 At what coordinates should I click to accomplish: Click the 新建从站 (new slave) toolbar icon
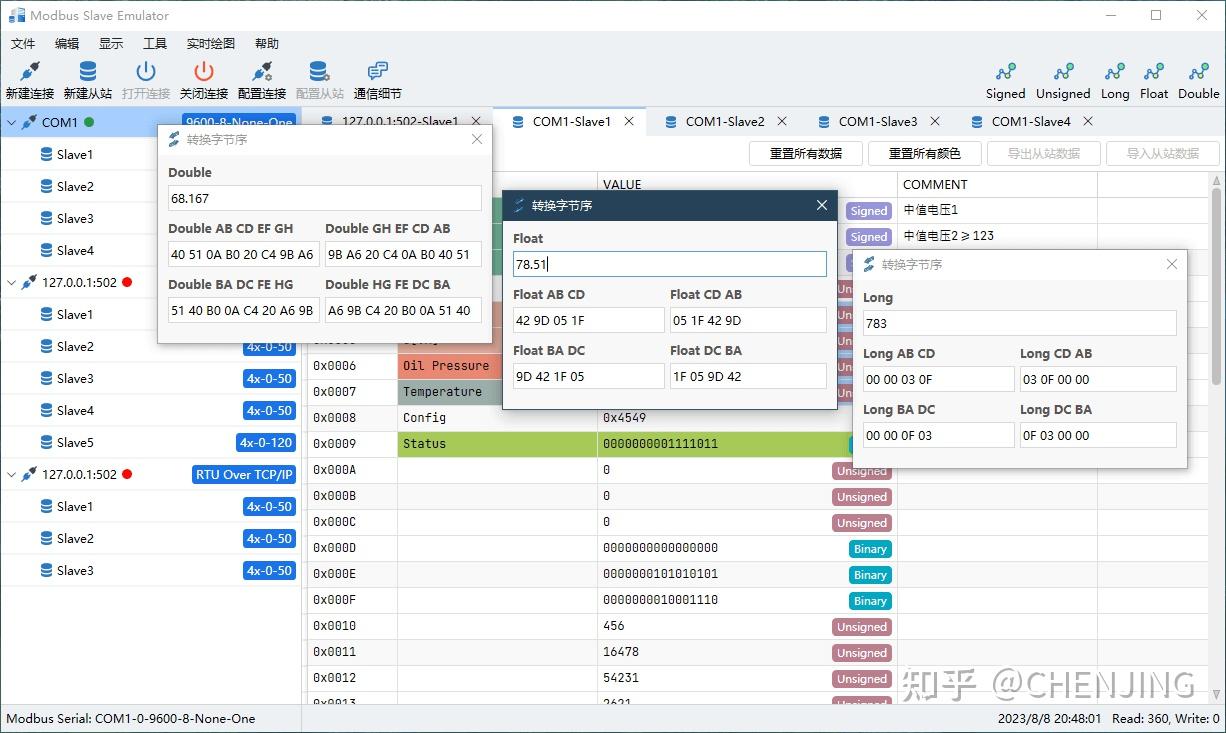(87, 79)
